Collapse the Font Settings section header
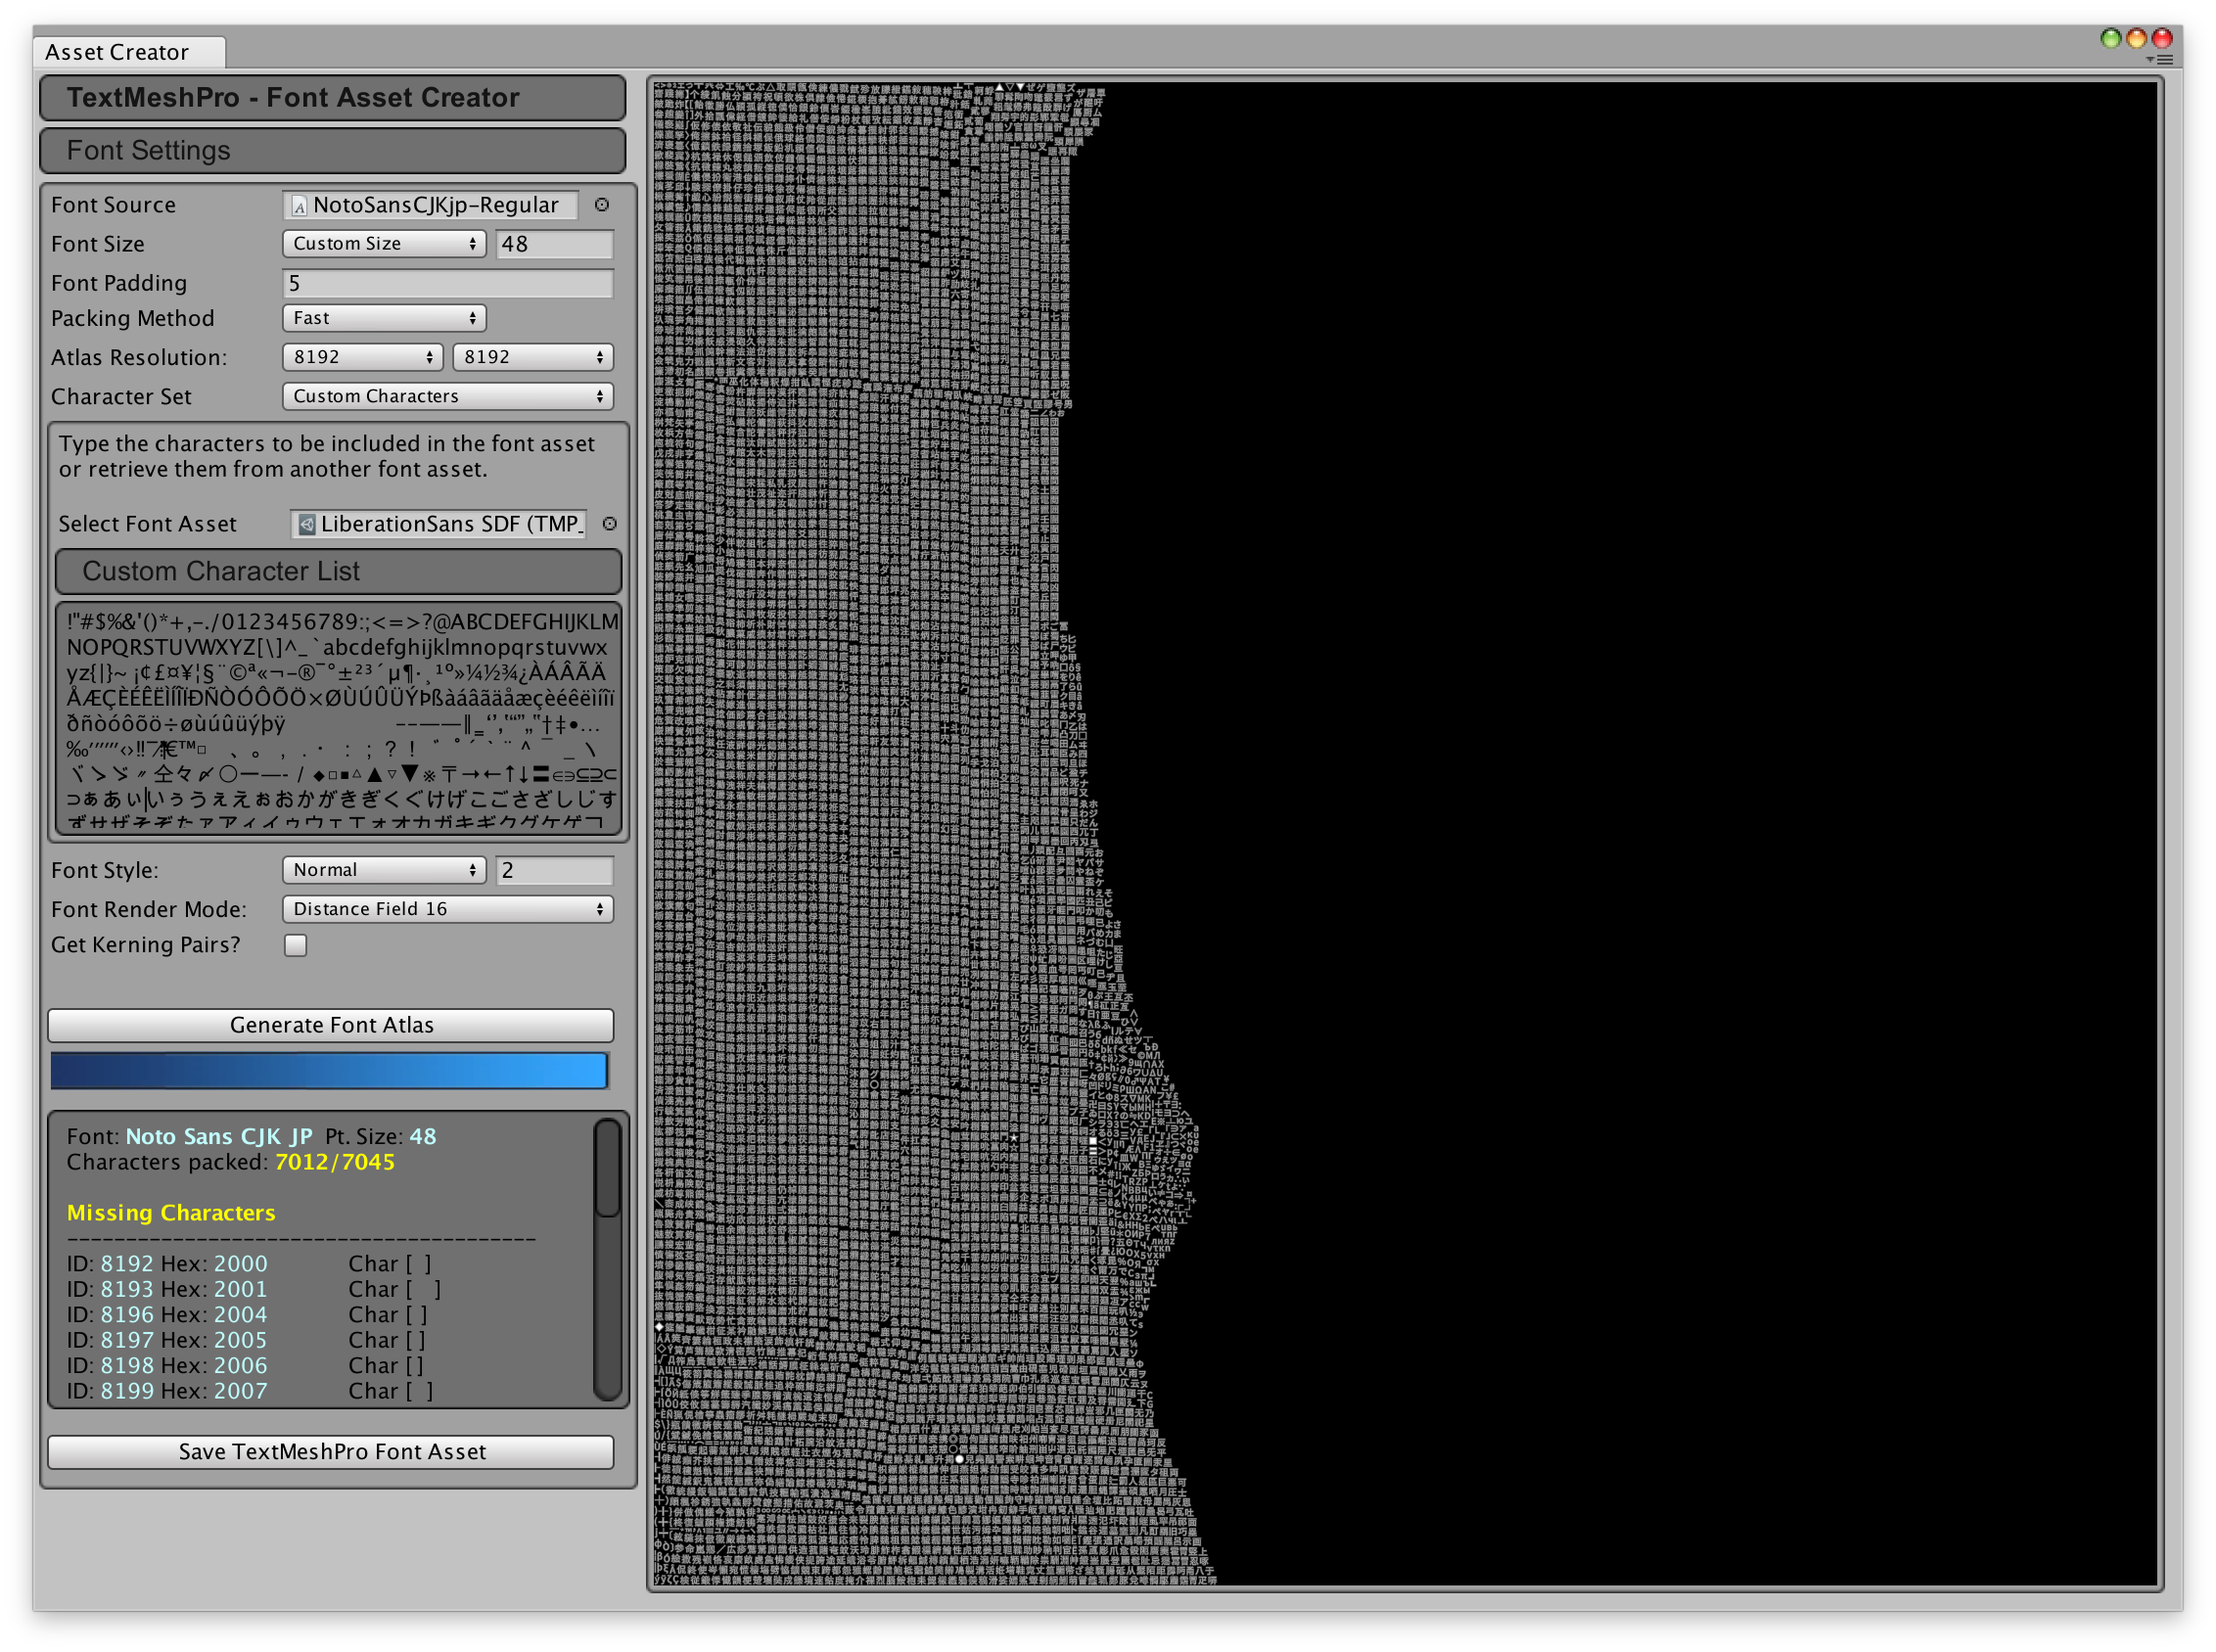This screenshot has width=2216, height=1652. [332, 150]
